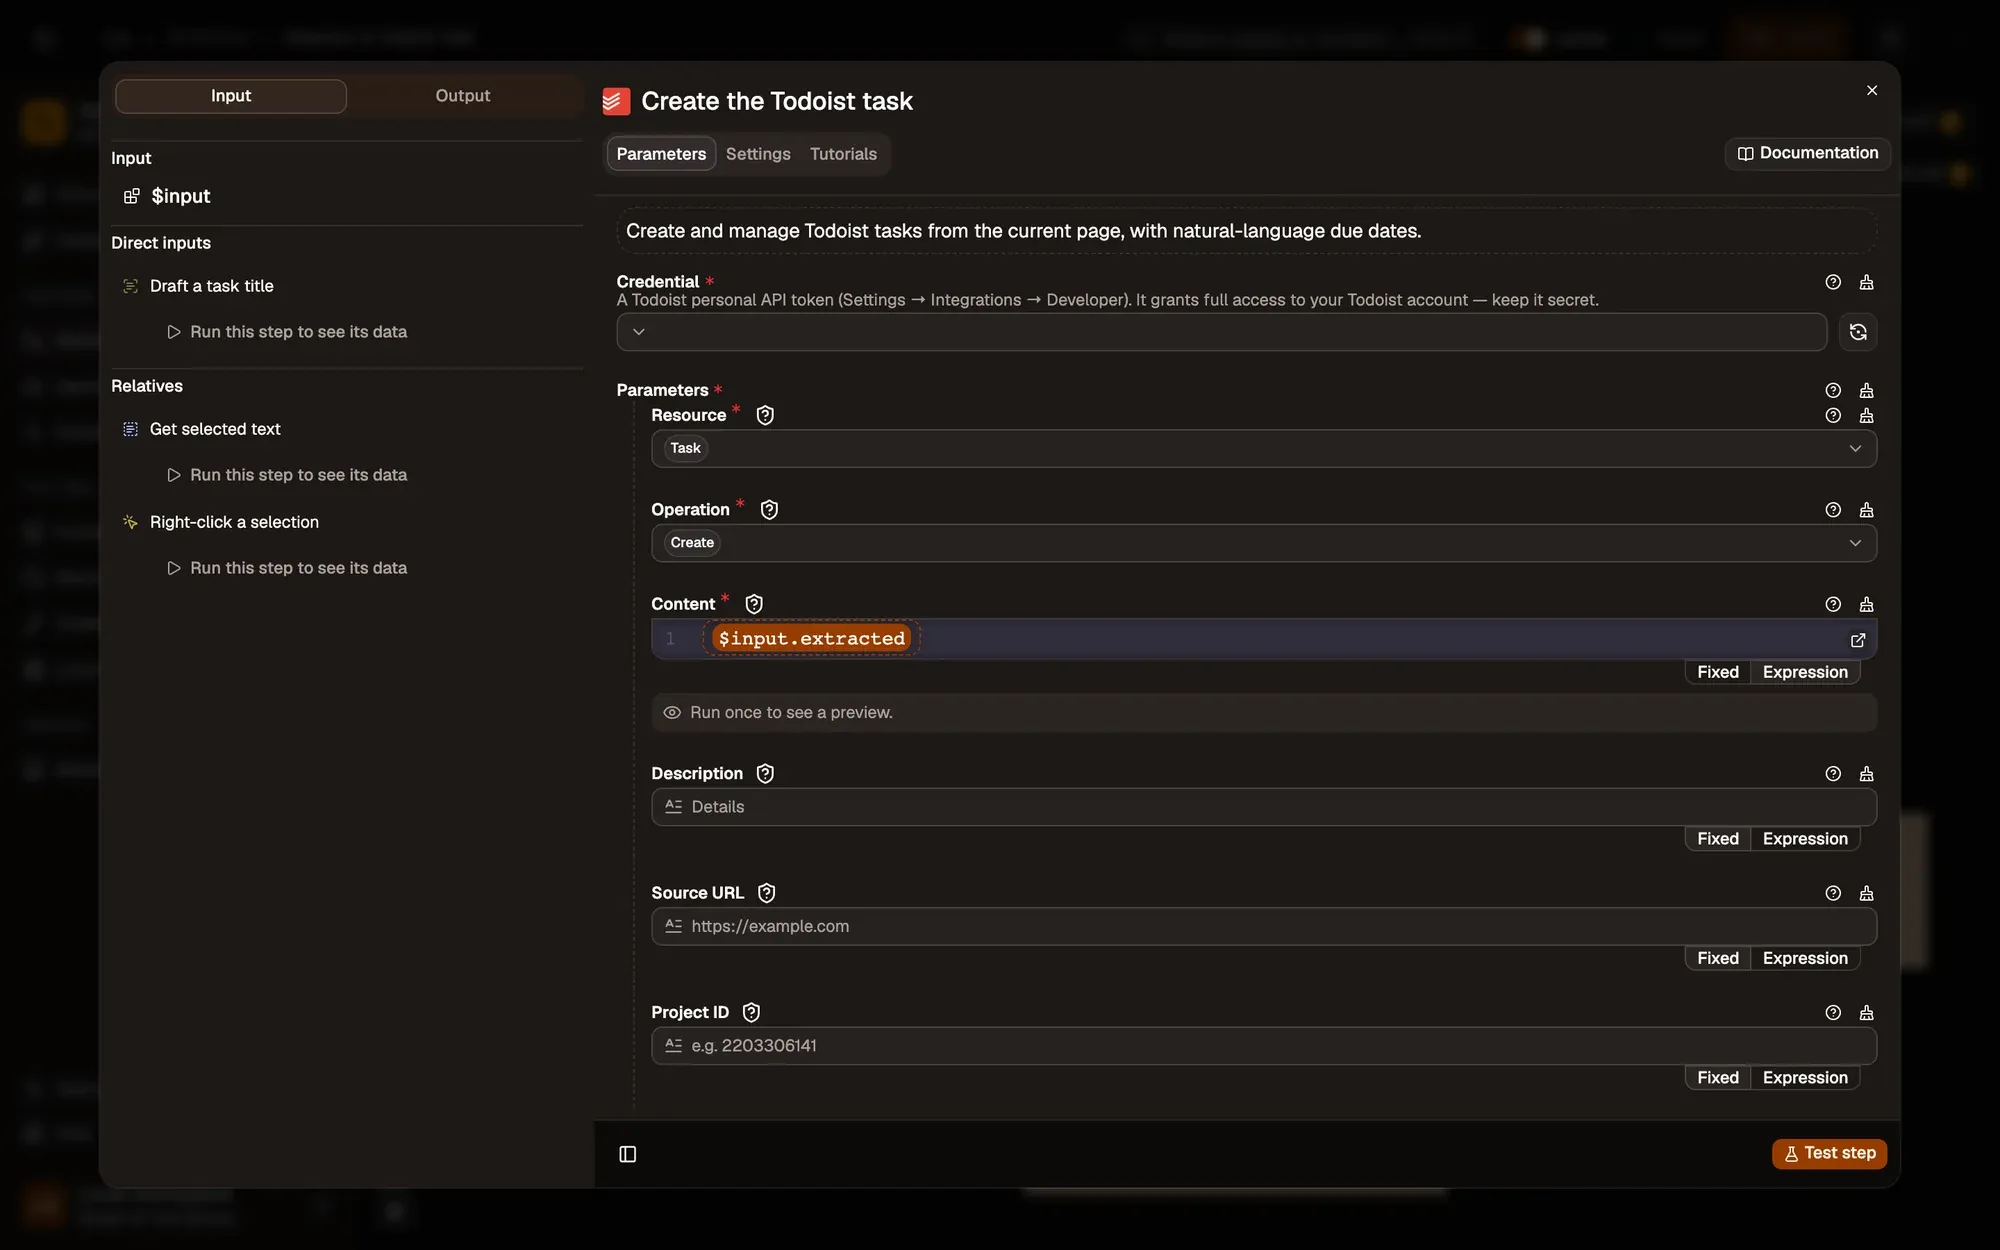Click the robot icon for Parameters
This screenshot has width=2000, height=1250.
point(1866,390)
